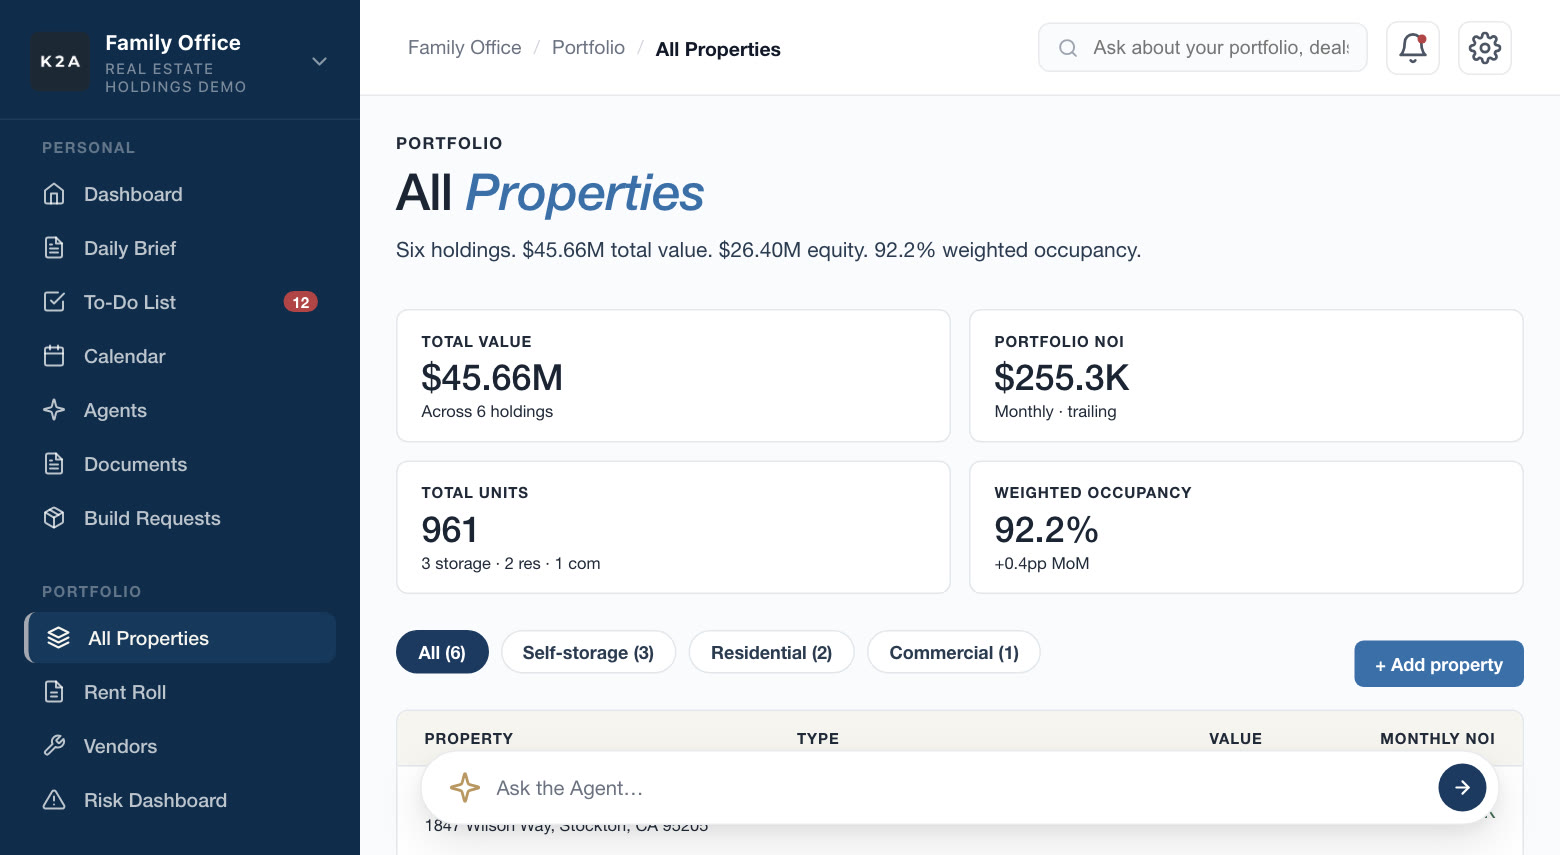The height and width of the screenshot is (855, 1560).
Task: Expand the Family Office workspace chevron
Action: tap(319, 61)
